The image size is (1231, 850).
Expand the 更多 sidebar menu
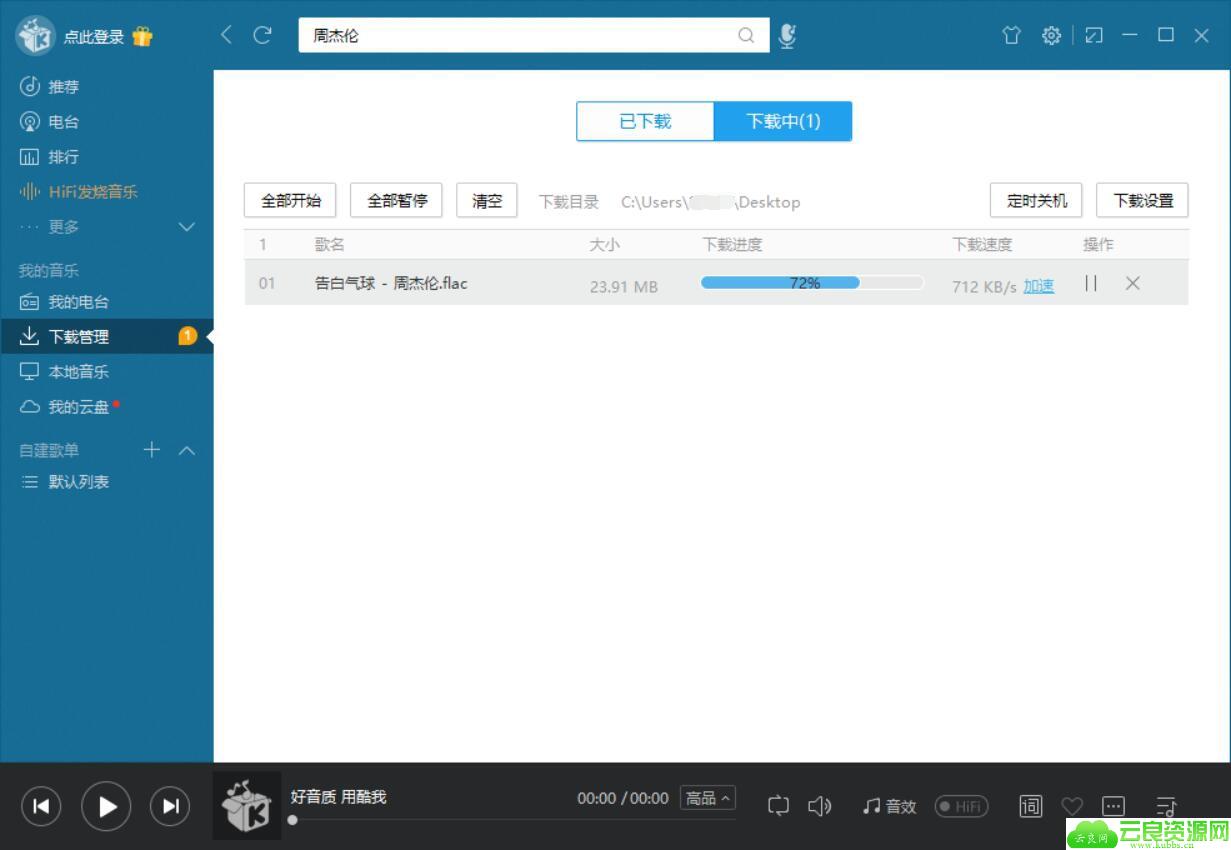187,227
